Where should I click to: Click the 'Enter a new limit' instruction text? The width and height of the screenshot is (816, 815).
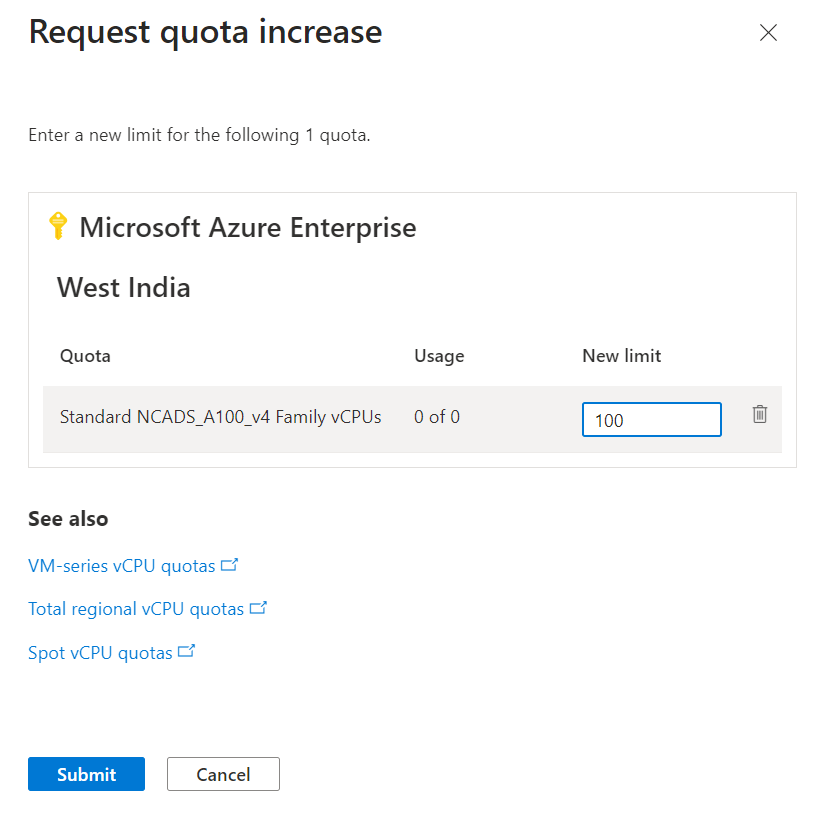coord(199,135)
